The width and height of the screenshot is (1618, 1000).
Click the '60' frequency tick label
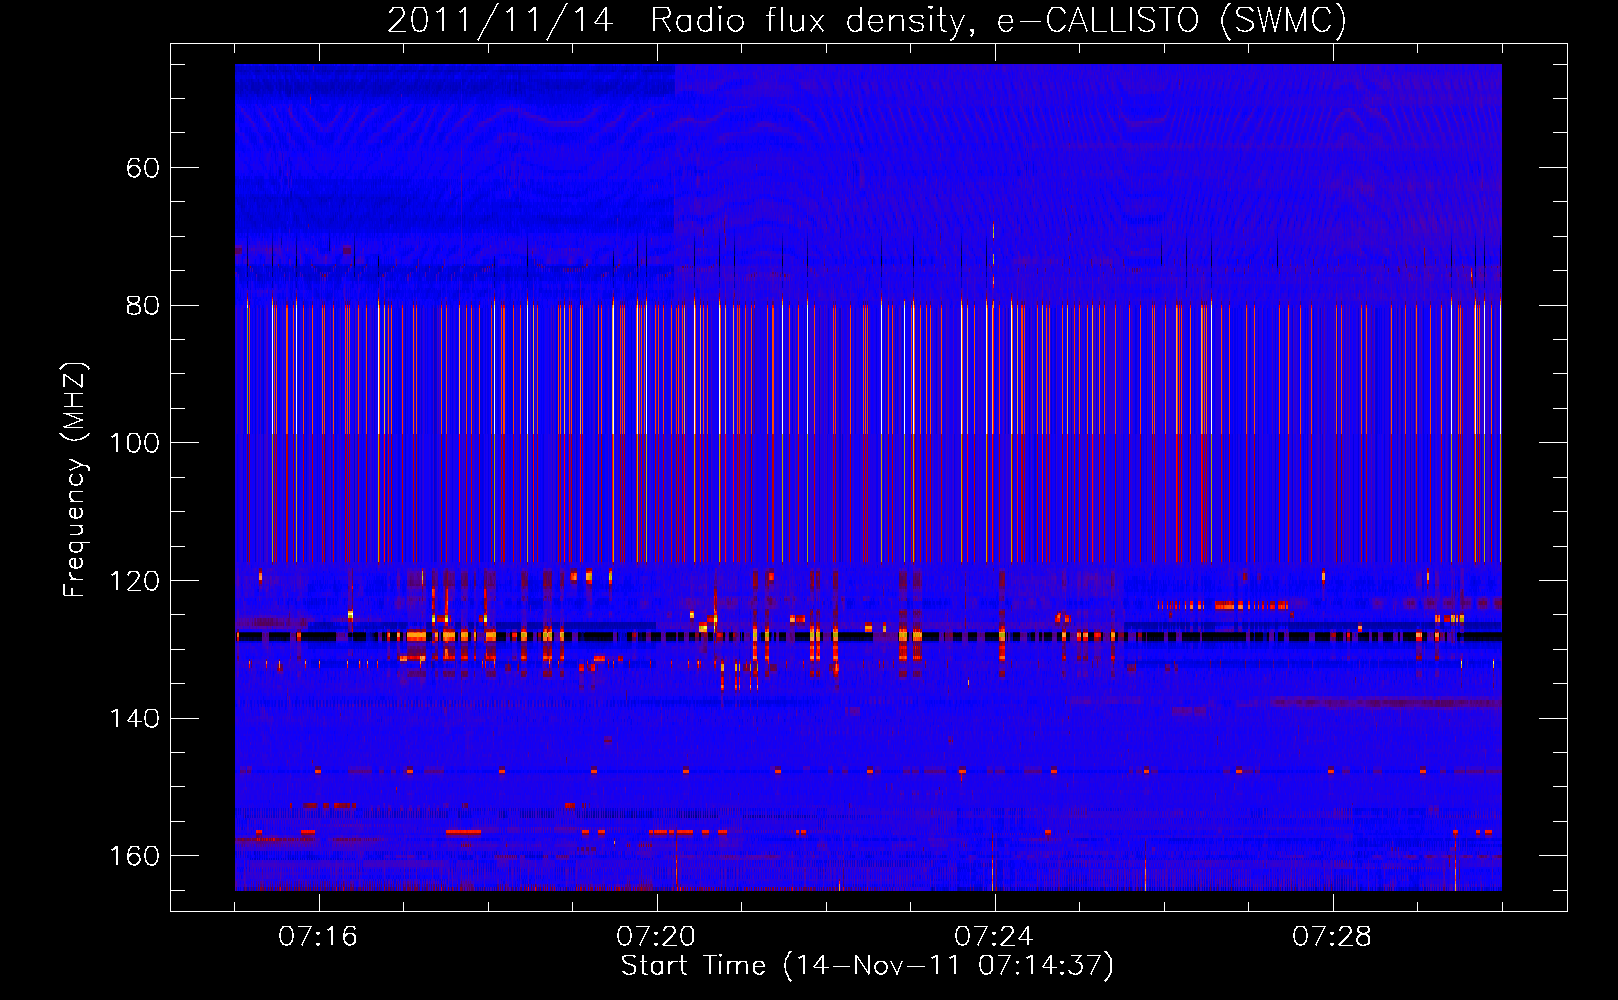[x=143, y=168]
